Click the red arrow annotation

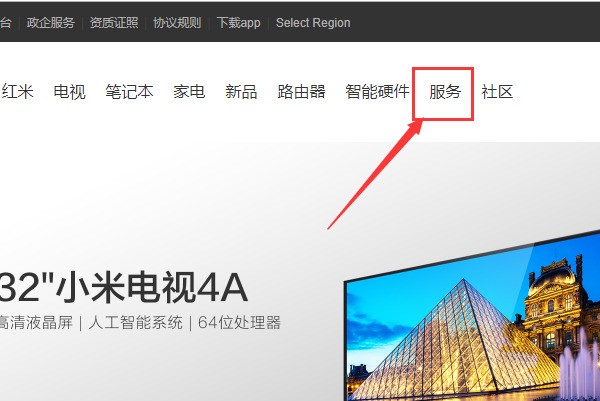point(375,174)
